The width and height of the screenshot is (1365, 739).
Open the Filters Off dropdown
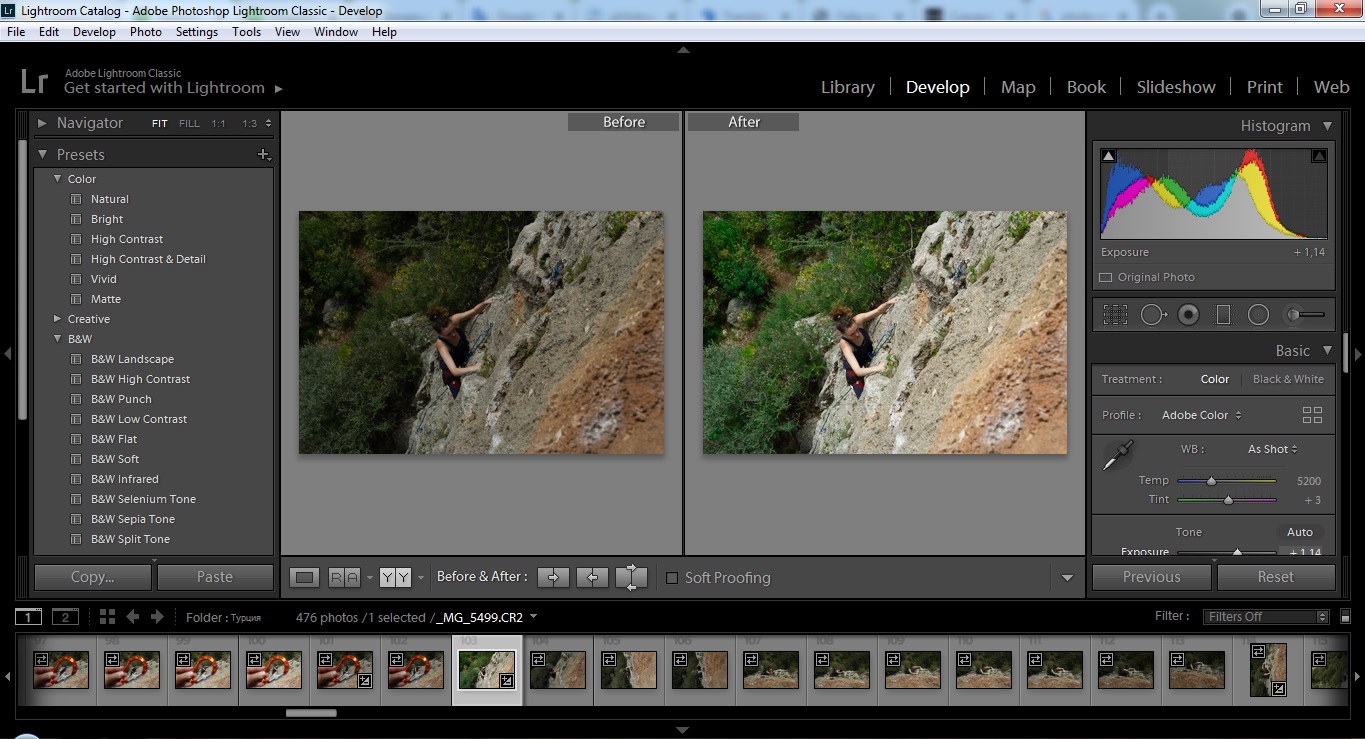tap(1266, 617)
